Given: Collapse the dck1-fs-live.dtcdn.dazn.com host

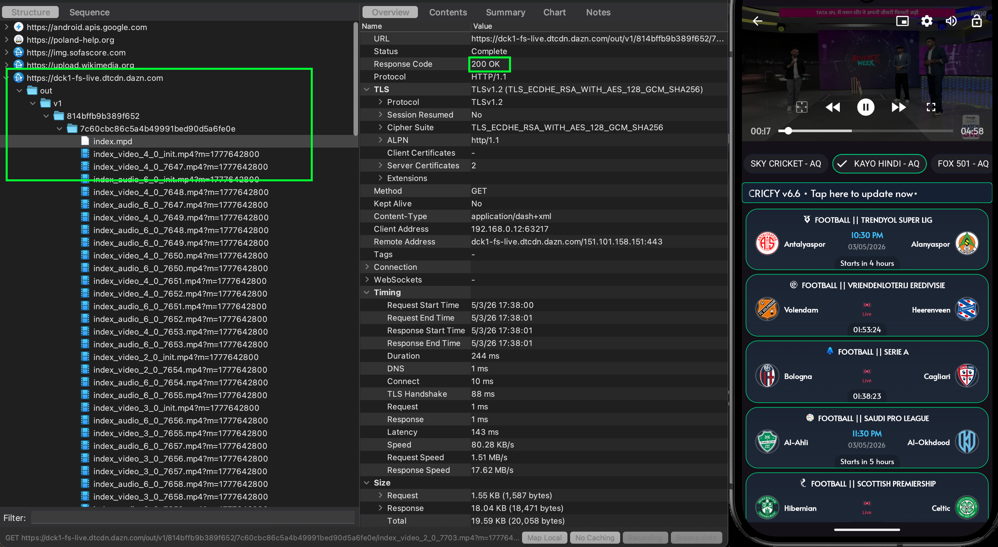Looking at the screenshot, I should [7, 78].
